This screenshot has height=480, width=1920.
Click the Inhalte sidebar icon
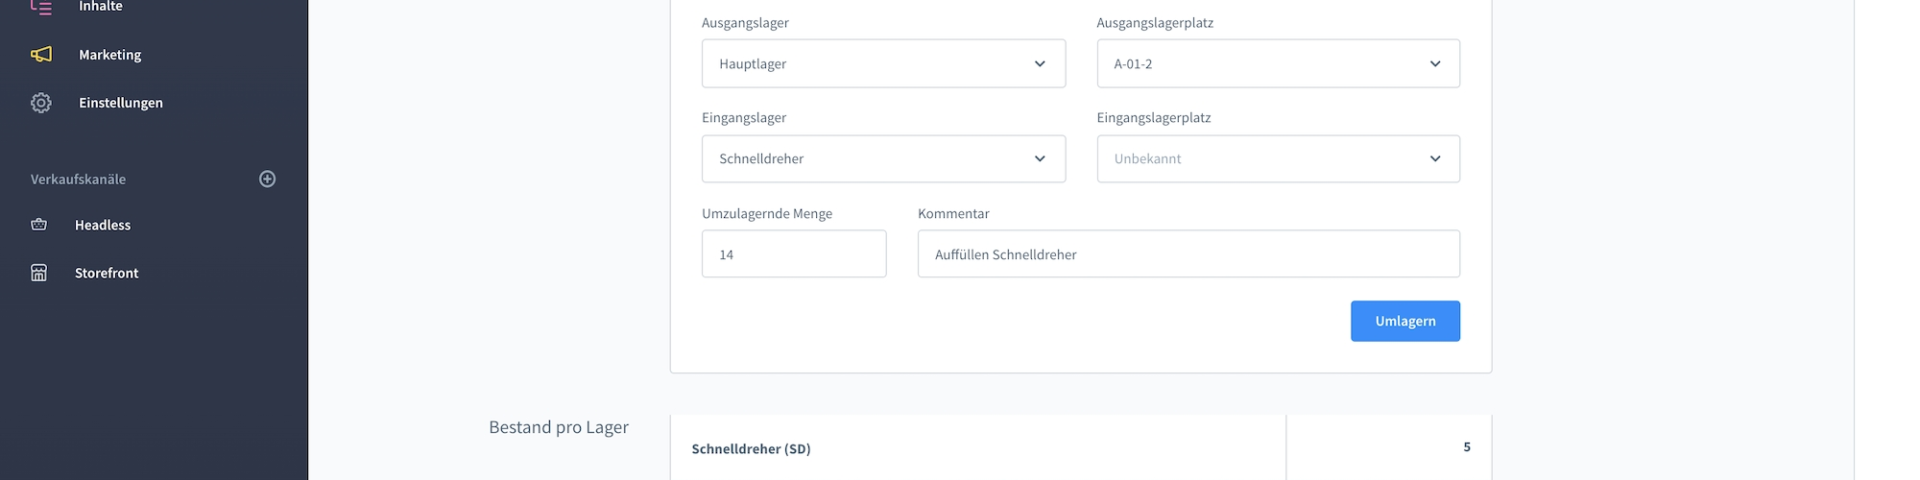(x=40, y=7)
